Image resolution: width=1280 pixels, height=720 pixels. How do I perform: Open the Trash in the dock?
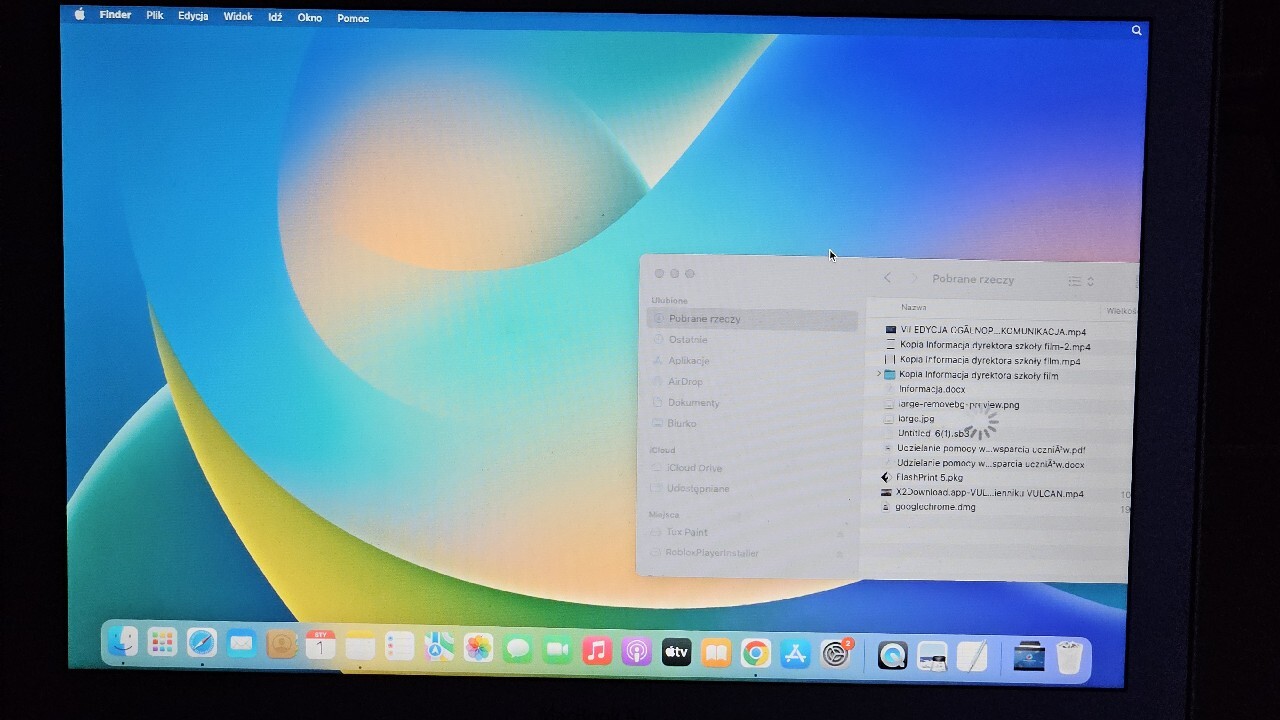pos(1069,658)
